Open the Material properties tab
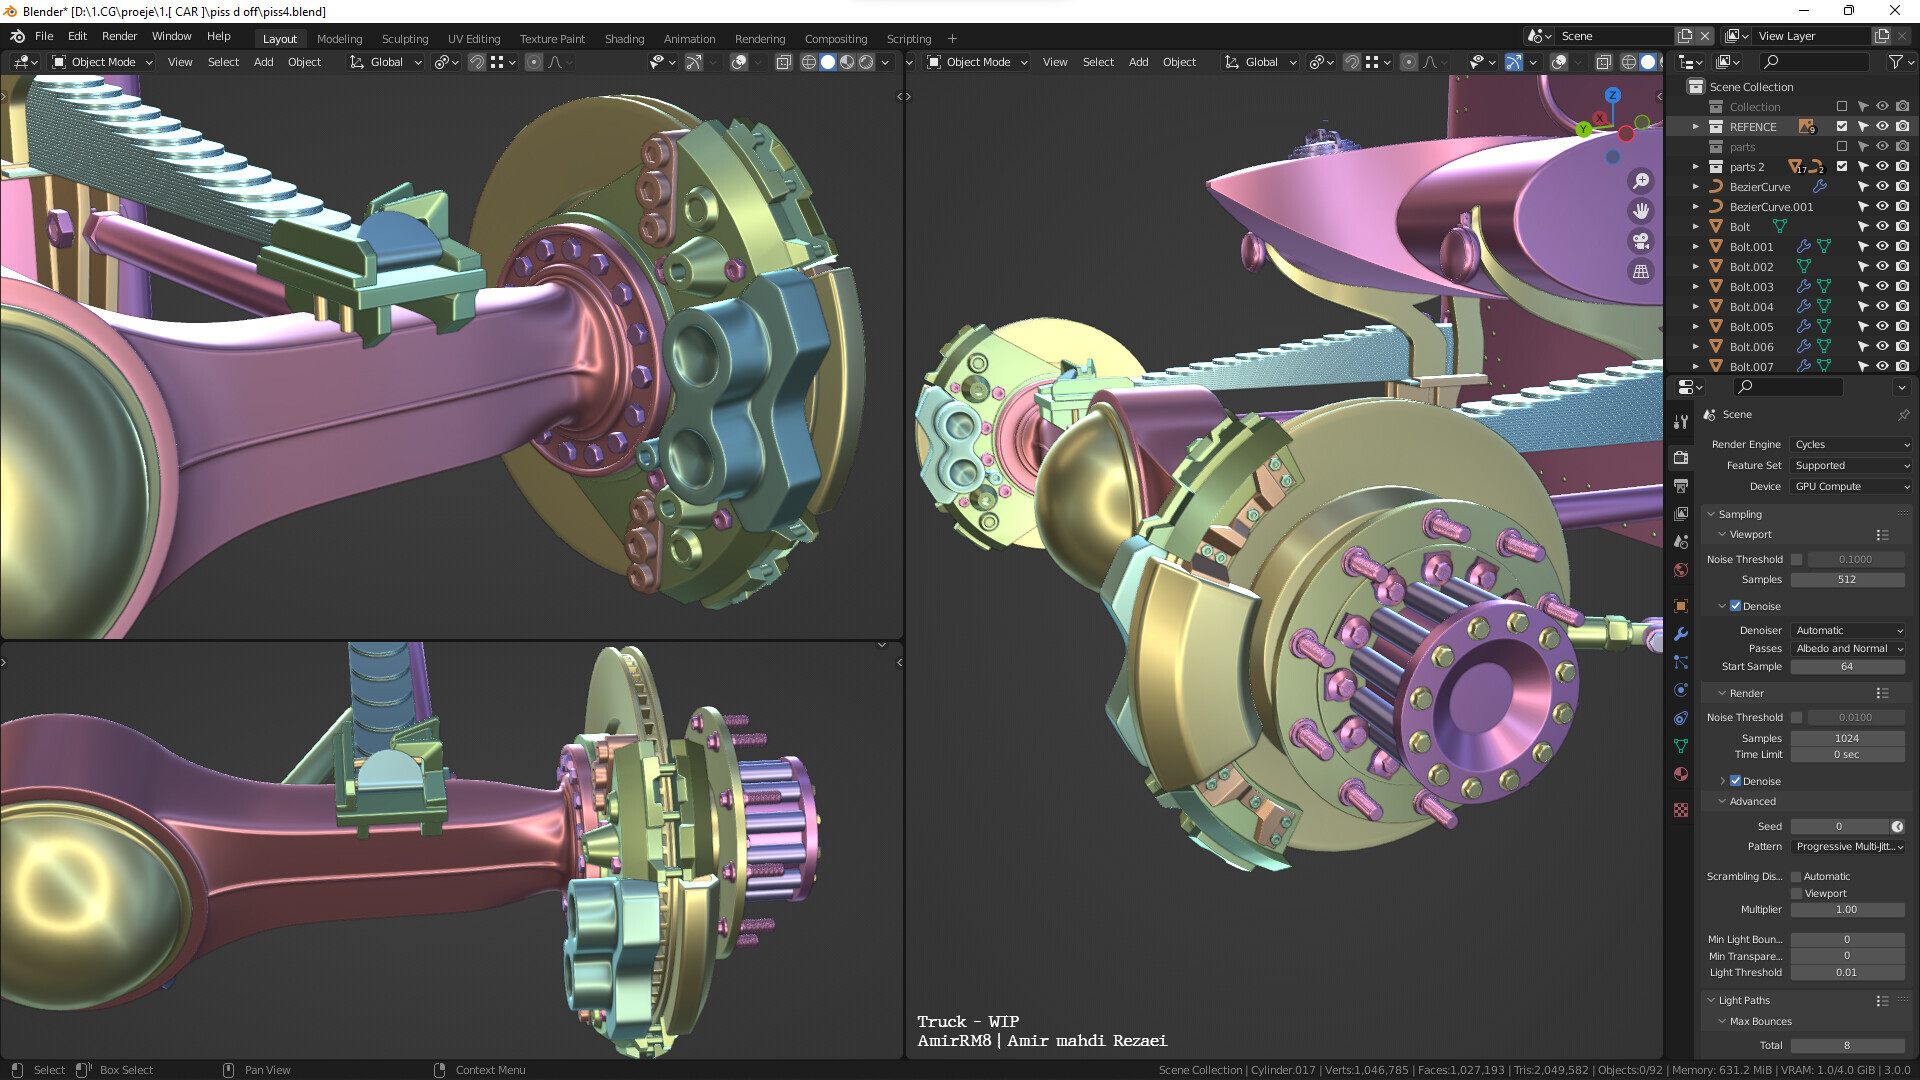This screenshot has width=1920, height=1080. tap(1681, 774)
